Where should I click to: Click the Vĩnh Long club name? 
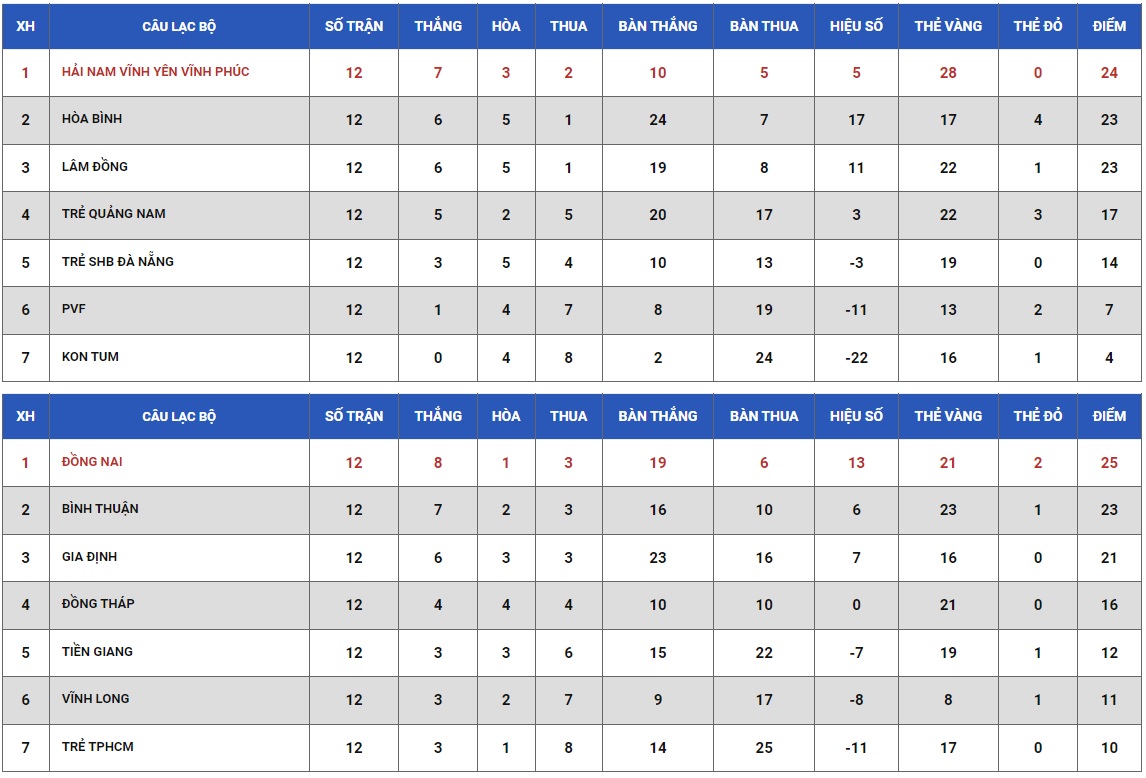[95, 699]
